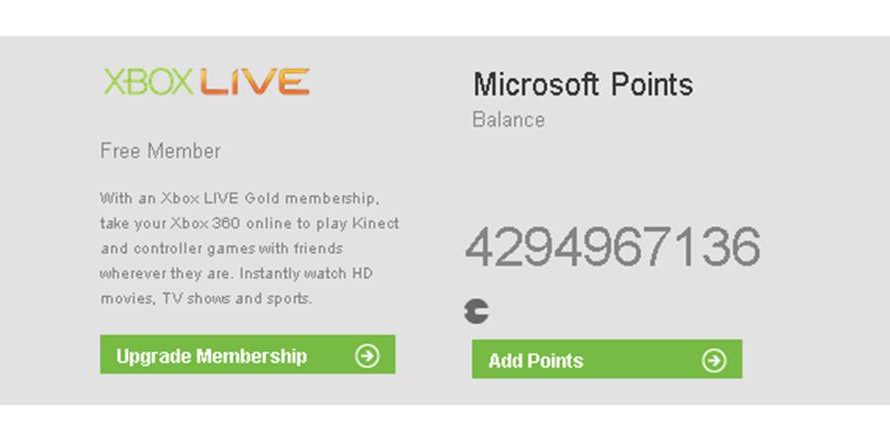
Task: Click the Xbox LIVE Gold membership description line
Action: pyautogui.click(x=240, y=199)
